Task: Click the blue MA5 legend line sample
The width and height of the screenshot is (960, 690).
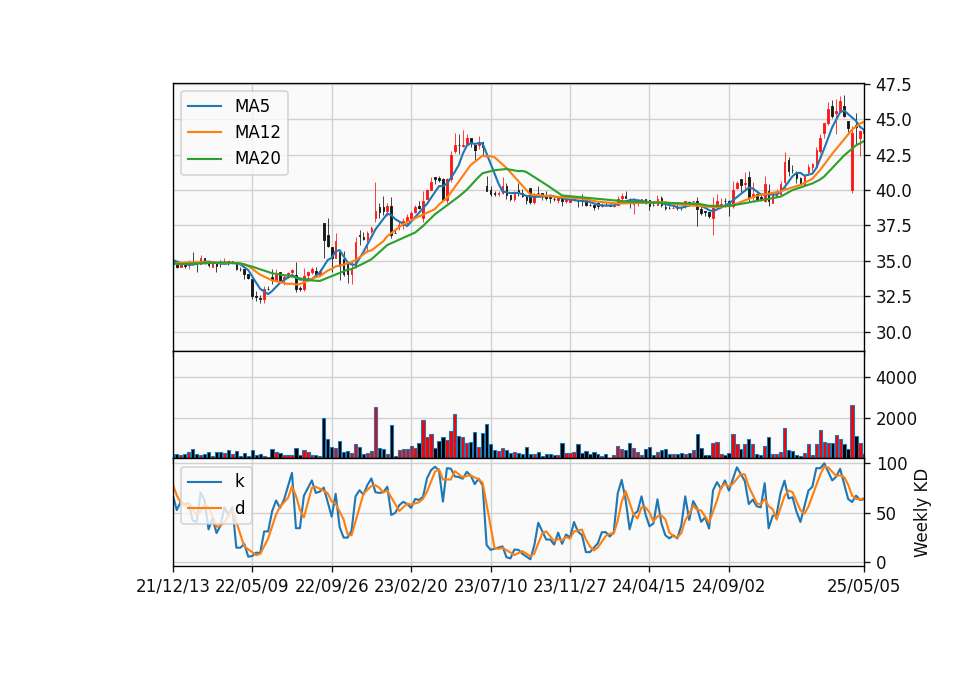Action: (204, 106)
